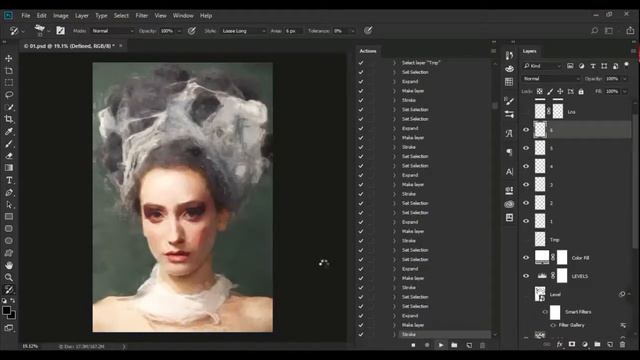Screen dimensions: 640x360
Task: Open the layer Opacity 100% dropdown arrow
Action: coord(624,79)
